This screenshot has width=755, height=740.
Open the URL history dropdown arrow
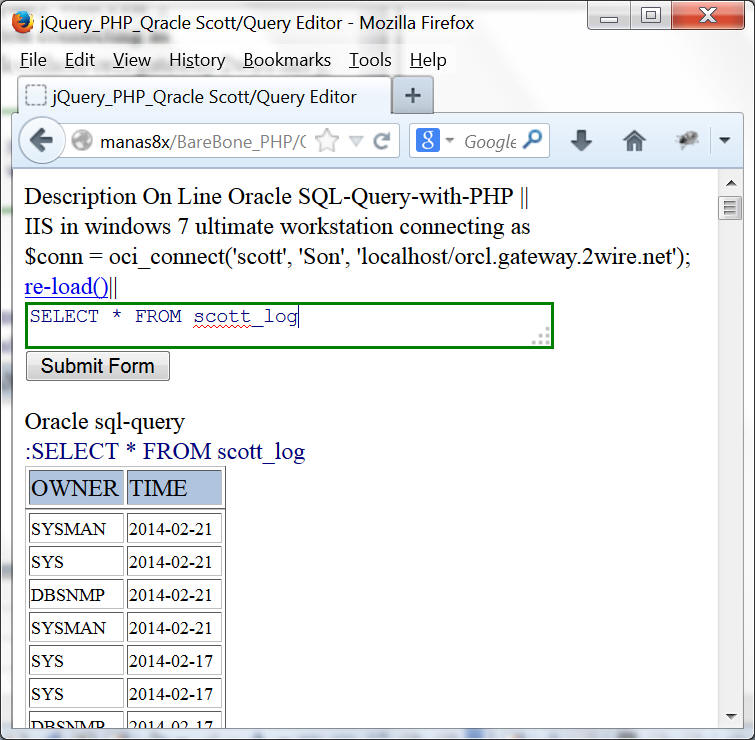click(356, 141)
